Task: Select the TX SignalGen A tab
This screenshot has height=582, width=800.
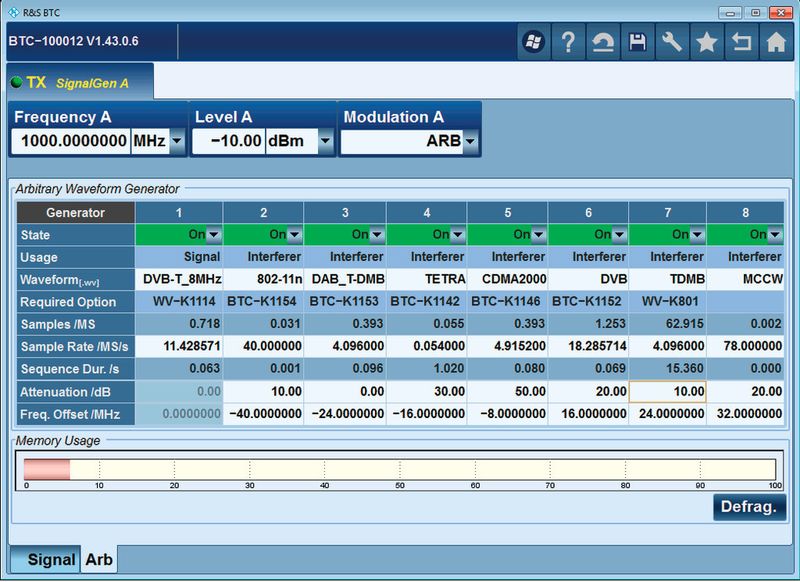Action: [80, 82]
